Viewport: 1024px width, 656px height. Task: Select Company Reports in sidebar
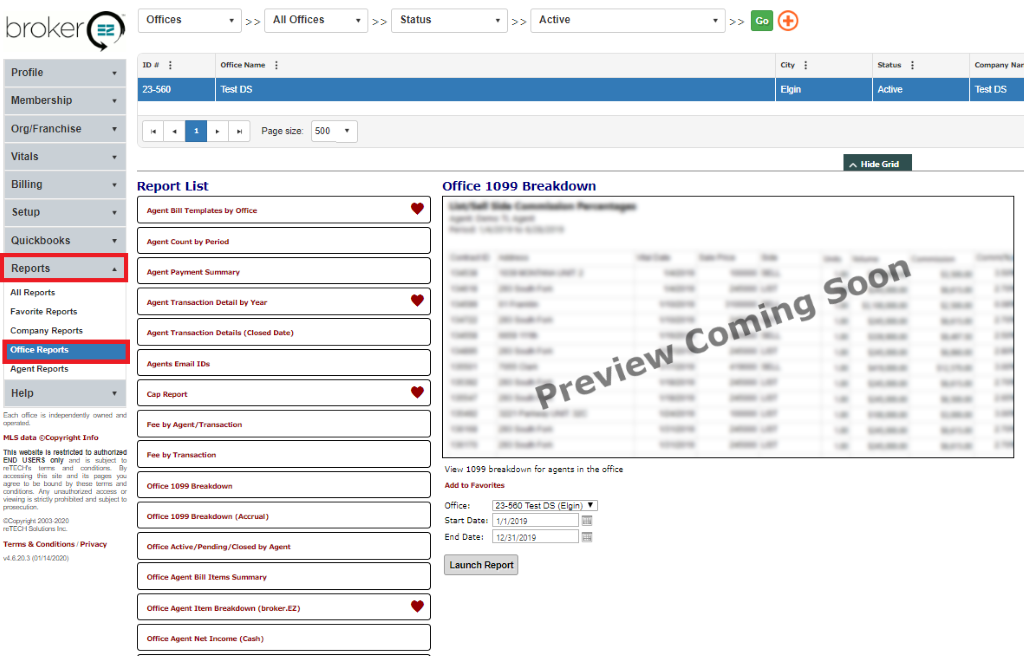click(46, 331)
